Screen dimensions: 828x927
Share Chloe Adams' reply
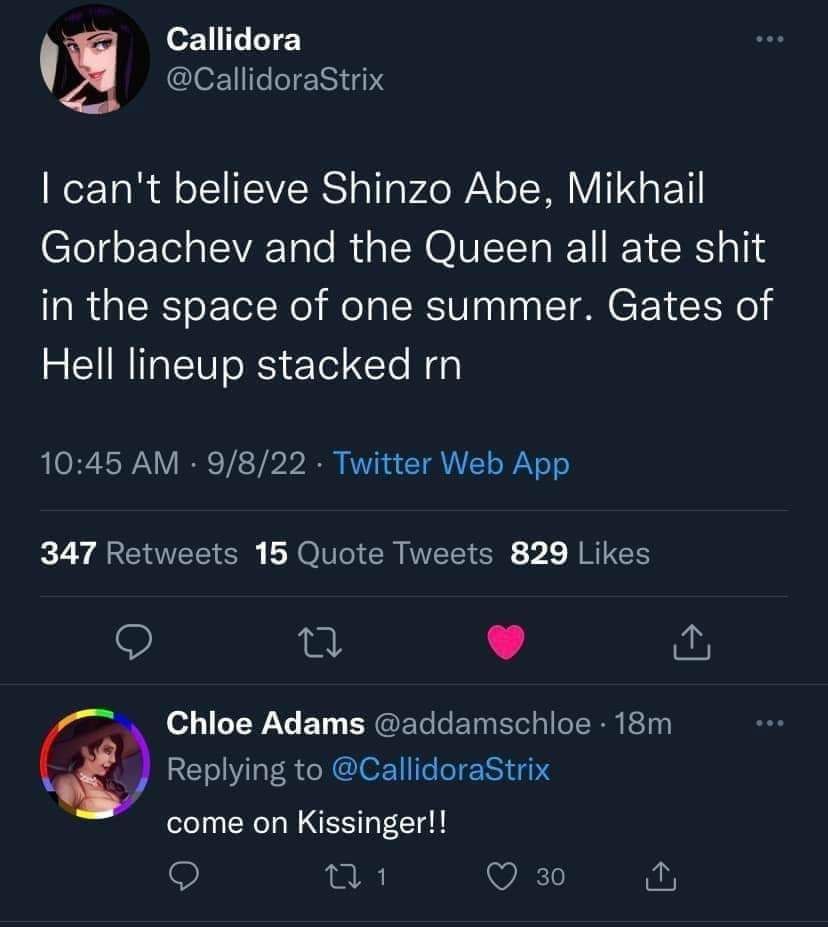click(x=659, y=877)
